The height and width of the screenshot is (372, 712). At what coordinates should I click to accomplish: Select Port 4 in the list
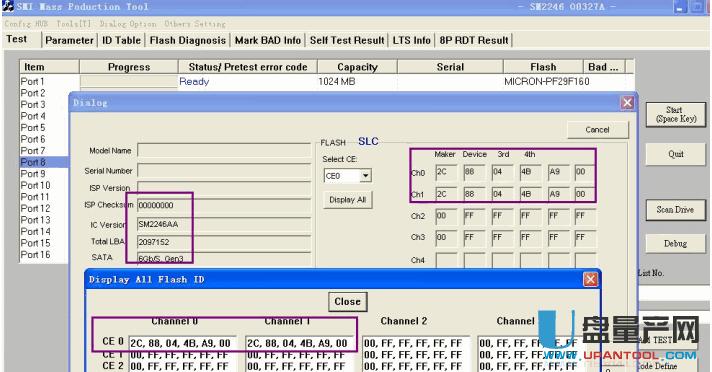(33, 116)
